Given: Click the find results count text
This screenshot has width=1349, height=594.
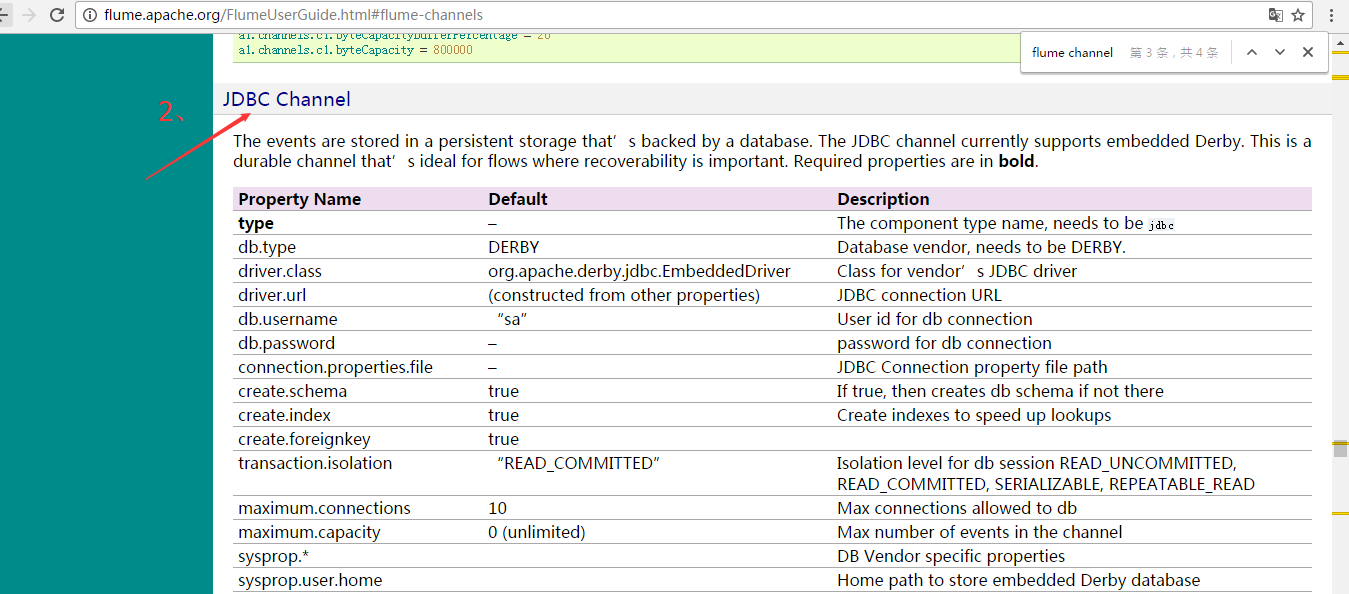Looking at the screenshot, I should click(x=1174, y=52).
